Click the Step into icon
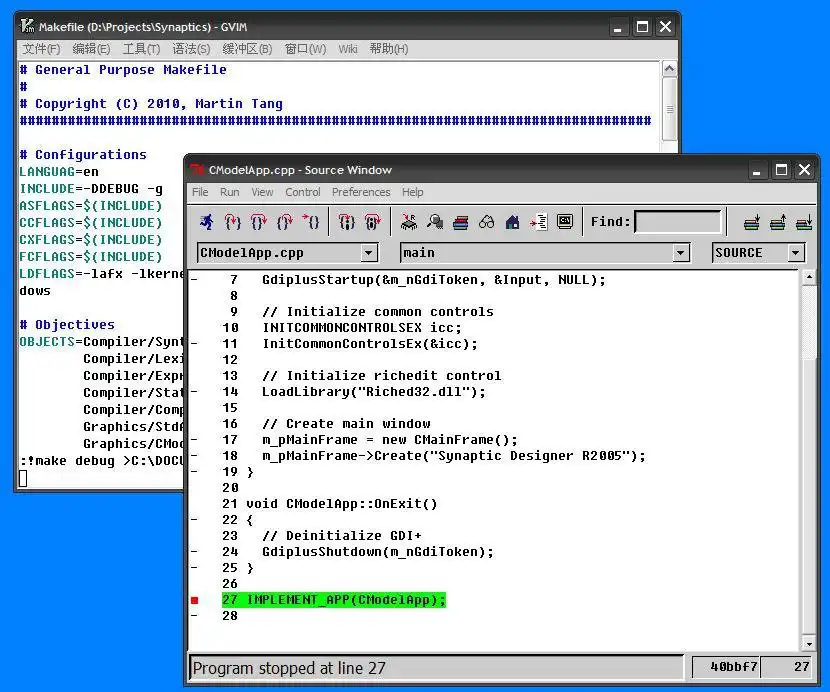The width and height of the screenshot is (830, 692). click(233, 222)
